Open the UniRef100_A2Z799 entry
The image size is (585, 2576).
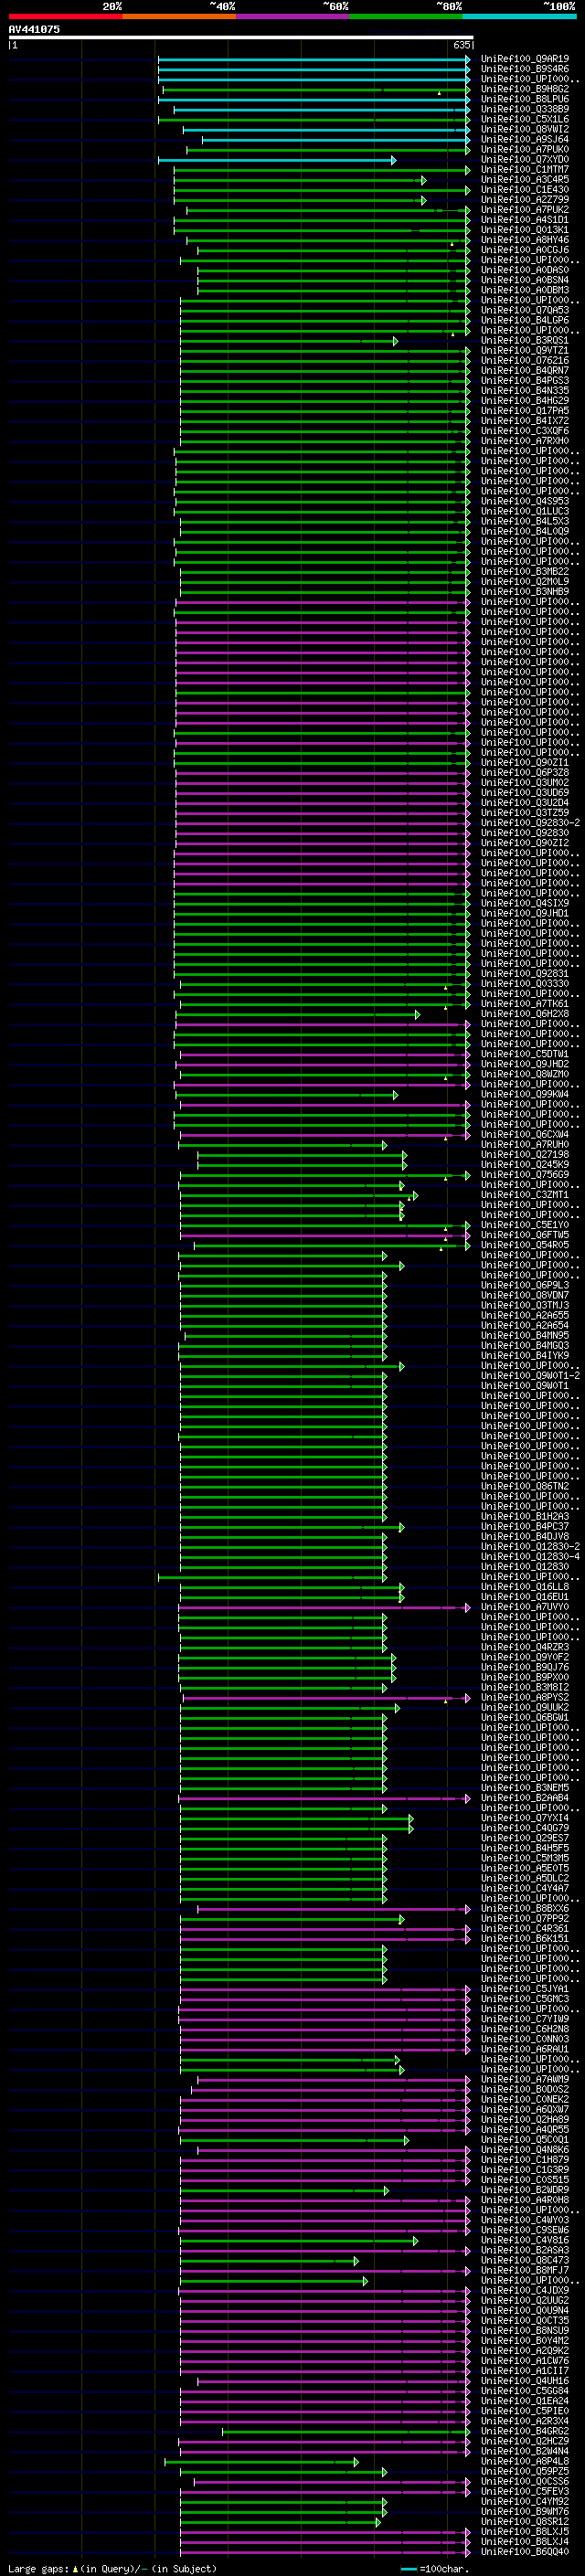point(524,199)
